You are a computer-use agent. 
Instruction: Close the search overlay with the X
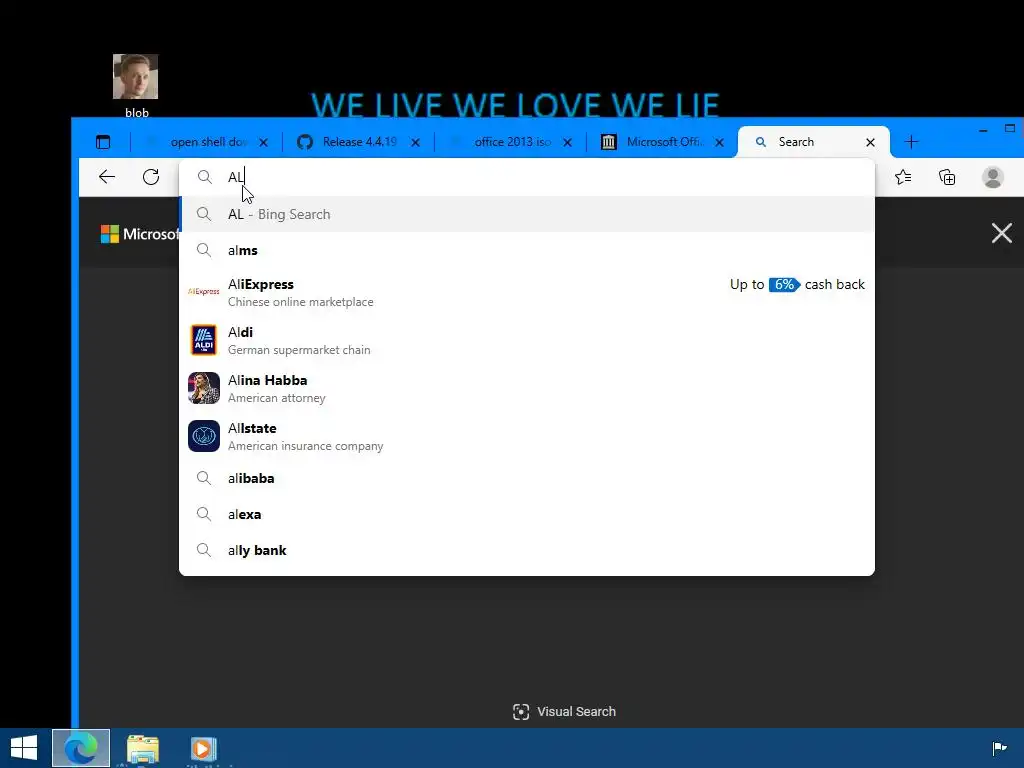[1002, 233]
